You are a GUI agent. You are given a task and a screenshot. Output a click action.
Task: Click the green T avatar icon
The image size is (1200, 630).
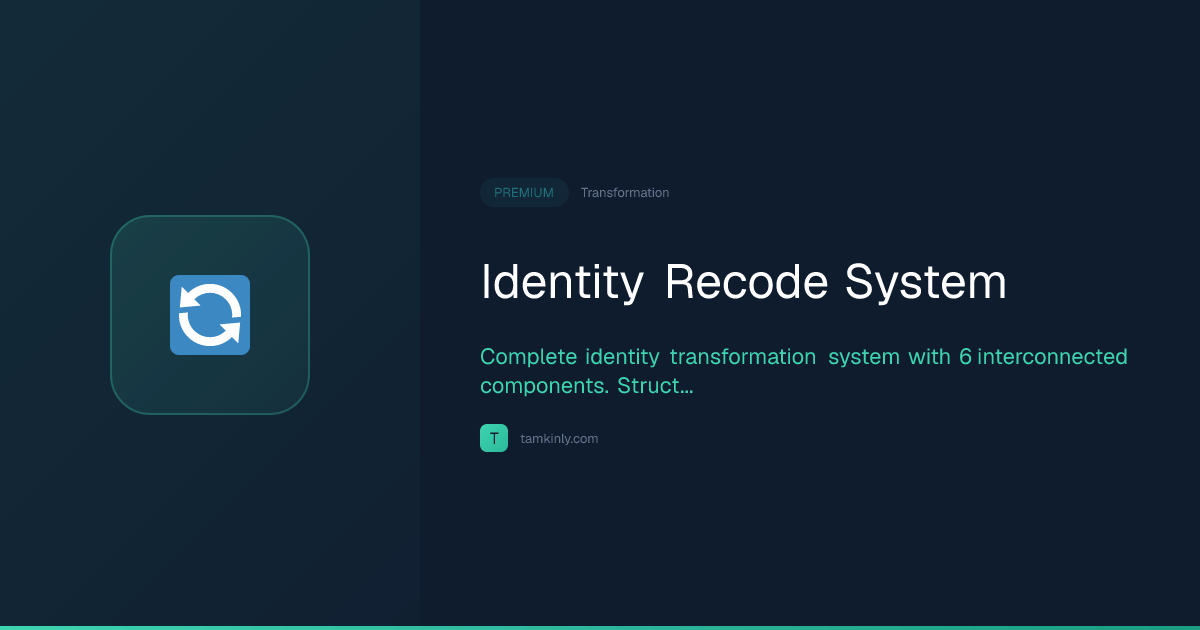pyautogui.click(x=494, y=438)
